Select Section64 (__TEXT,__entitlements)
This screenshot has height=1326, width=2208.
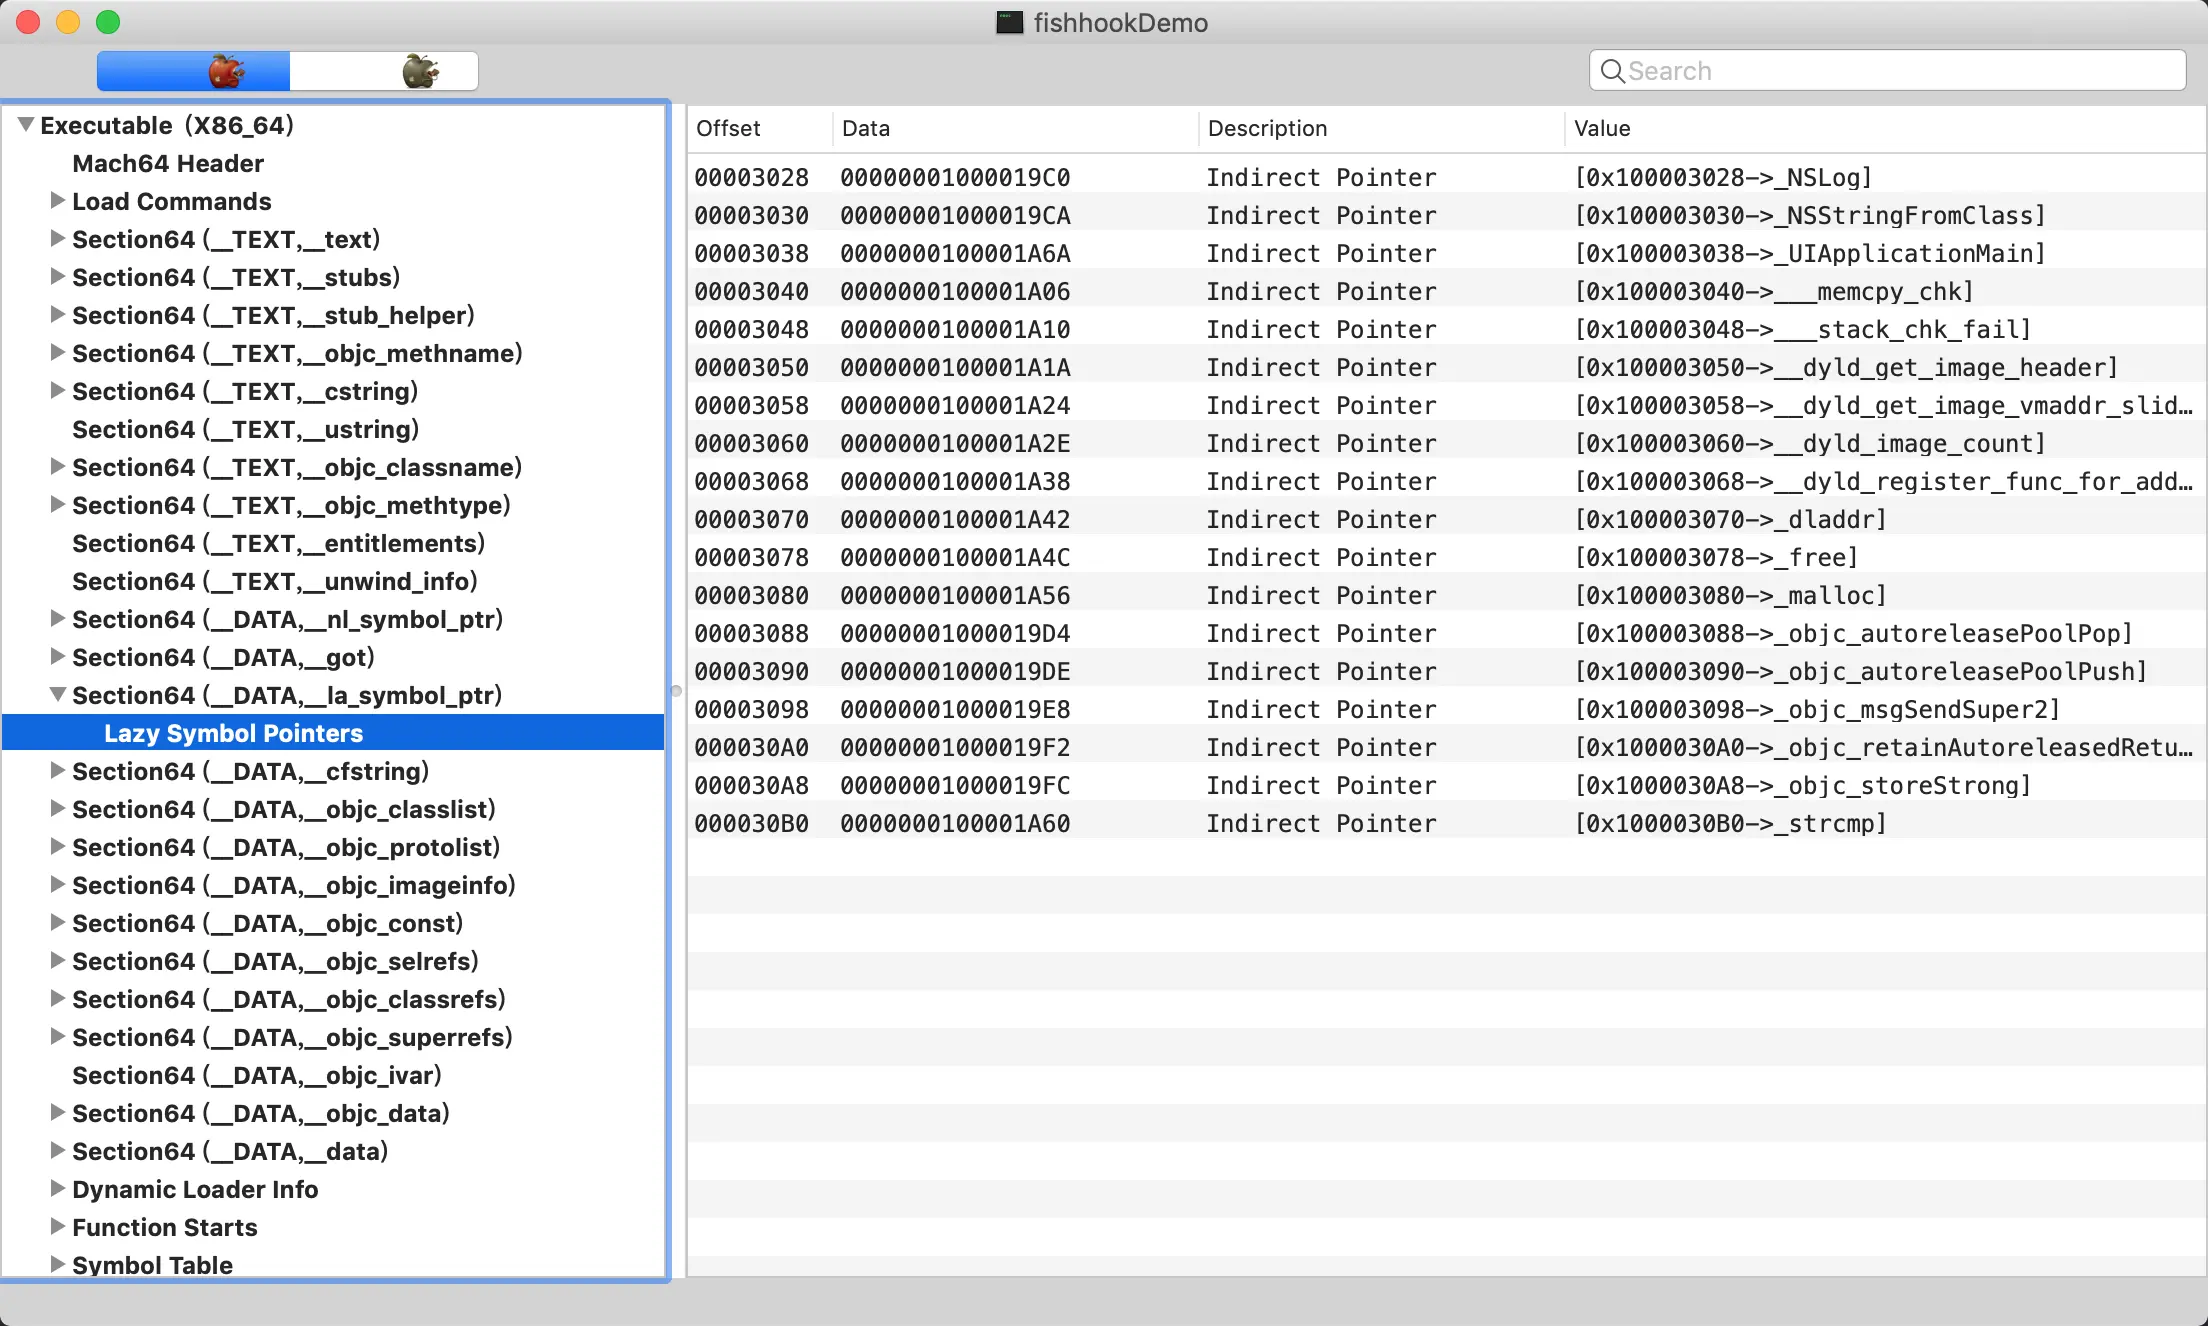(x=278, y=543)
